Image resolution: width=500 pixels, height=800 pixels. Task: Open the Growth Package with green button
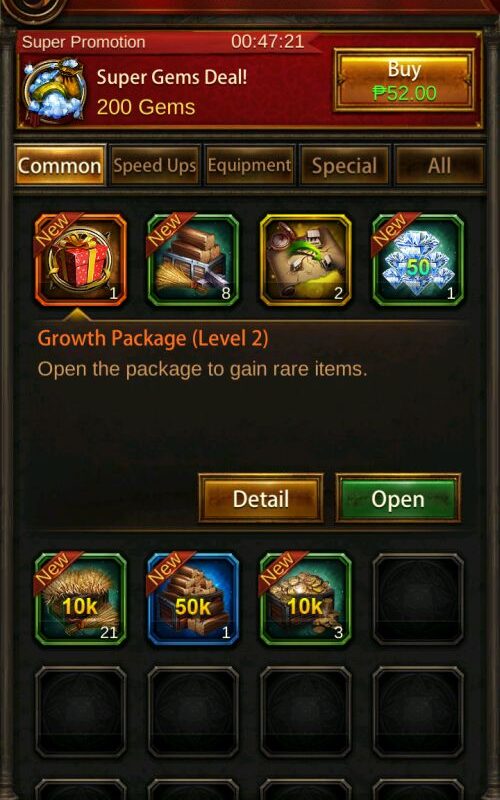coord(398,498)
